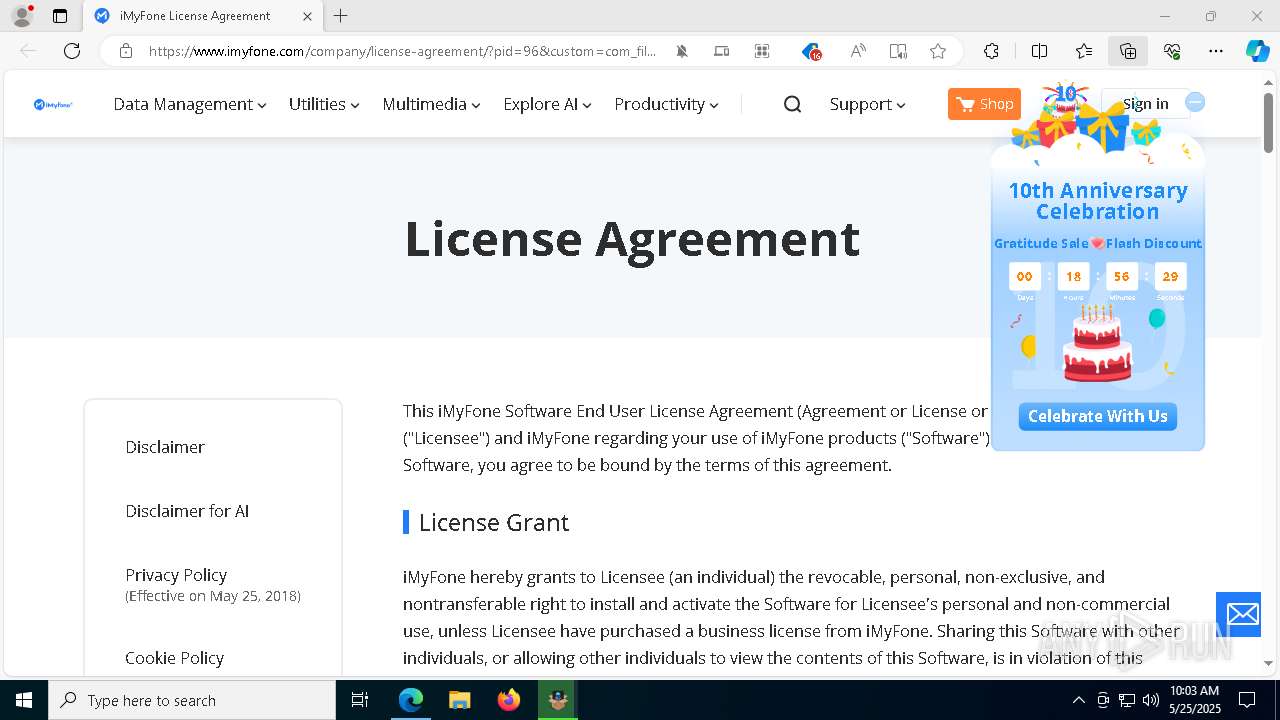The width and height of the screenshot is (1280, 720).
Task: Minimize the anniversary promo popup
Action: tap(1195, 102)
